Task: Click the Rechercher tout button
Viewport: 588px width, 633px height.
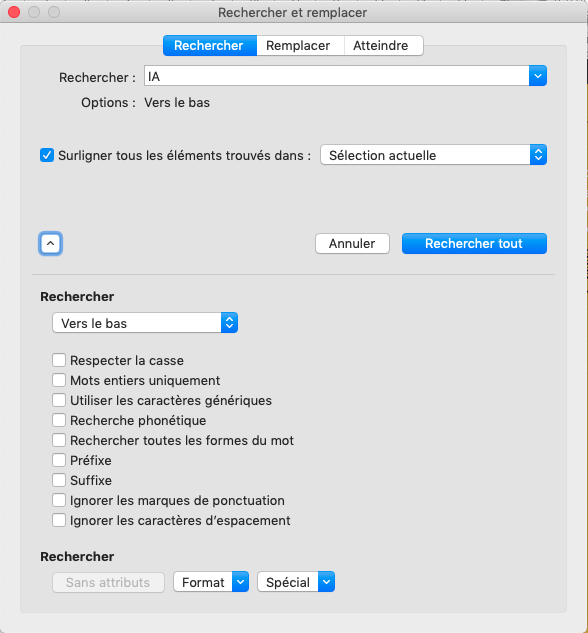Action: [474, 243]
